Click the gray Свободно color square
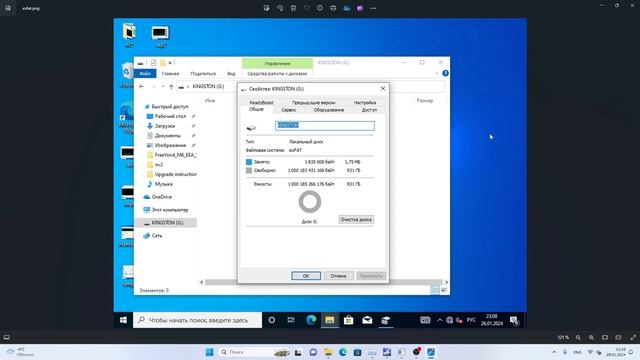 (249, 171)
